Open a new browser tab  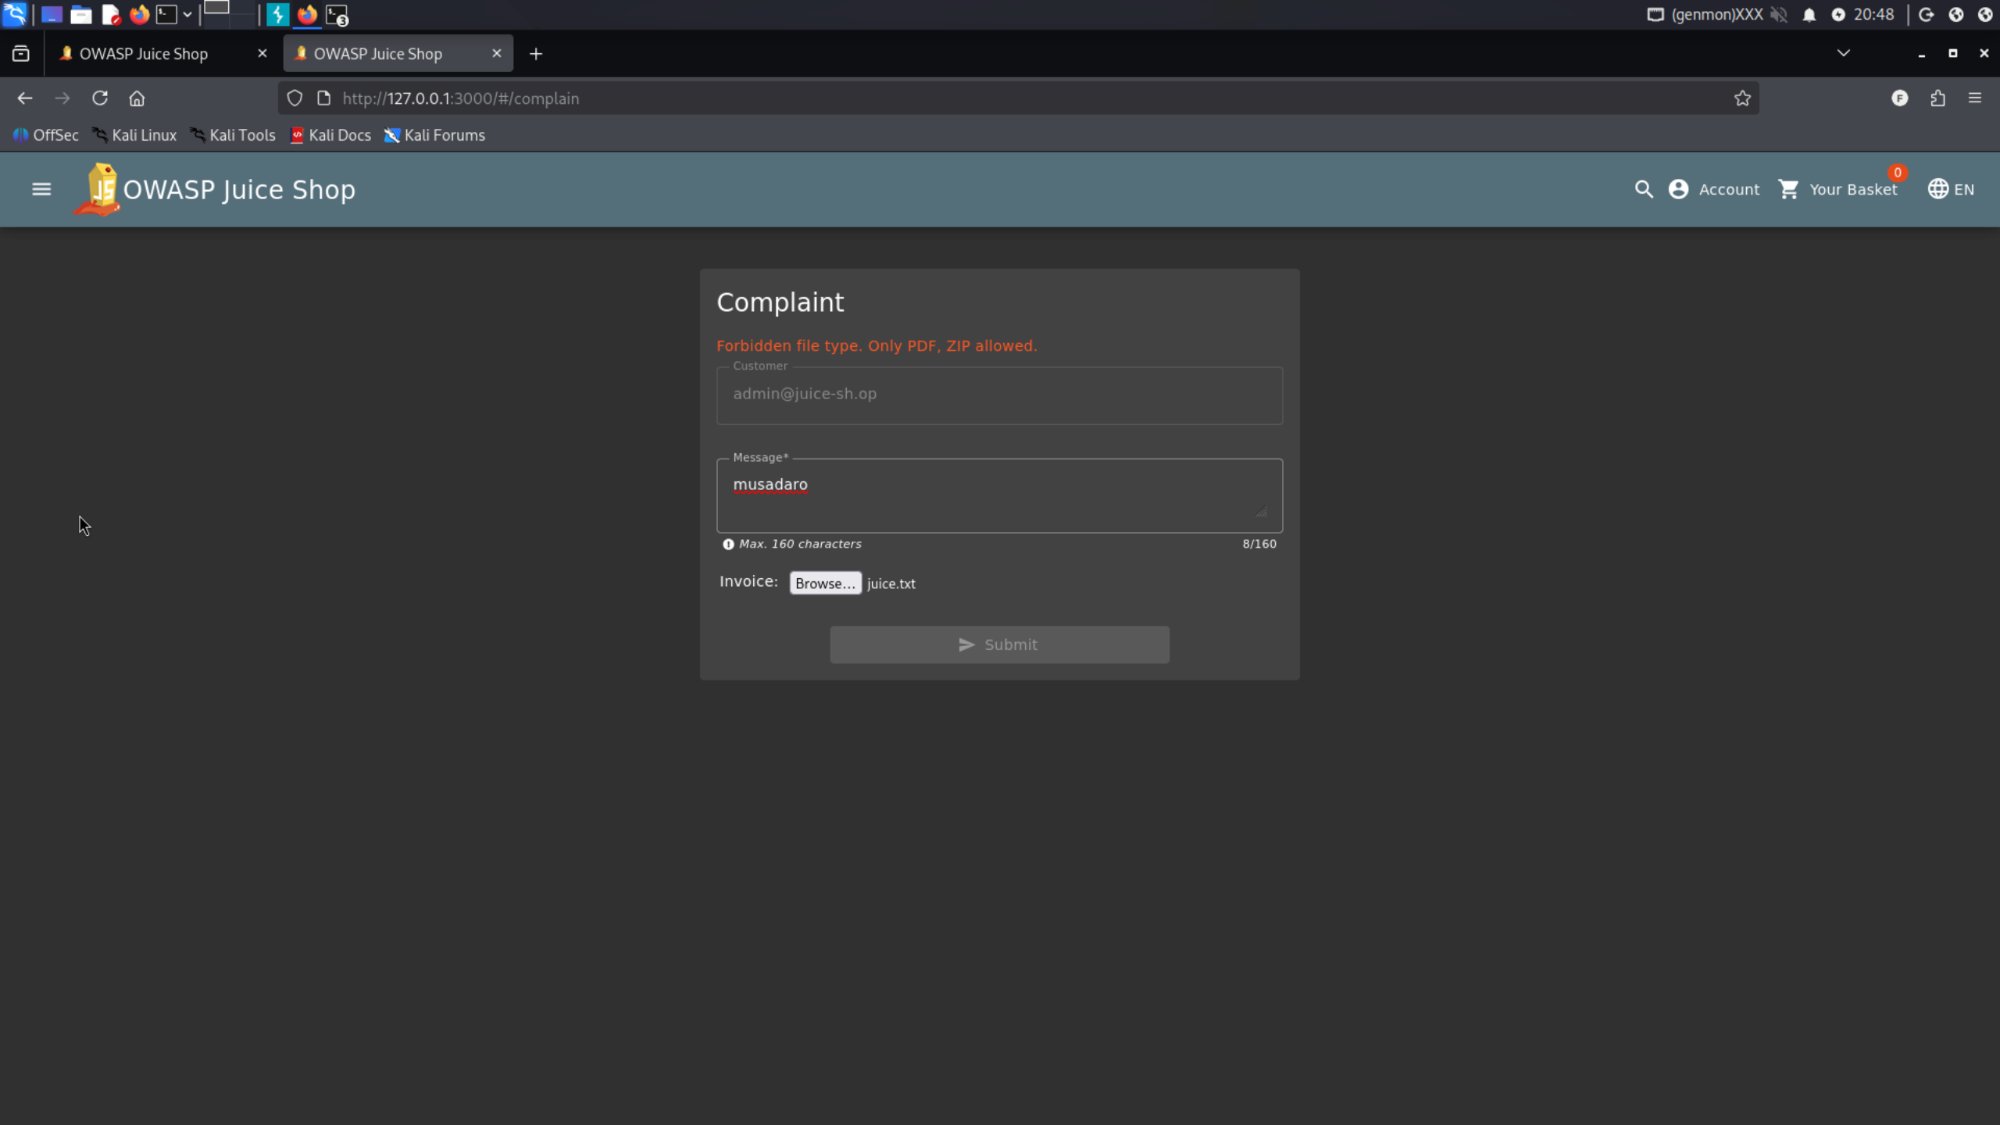(x=536, y=54)
